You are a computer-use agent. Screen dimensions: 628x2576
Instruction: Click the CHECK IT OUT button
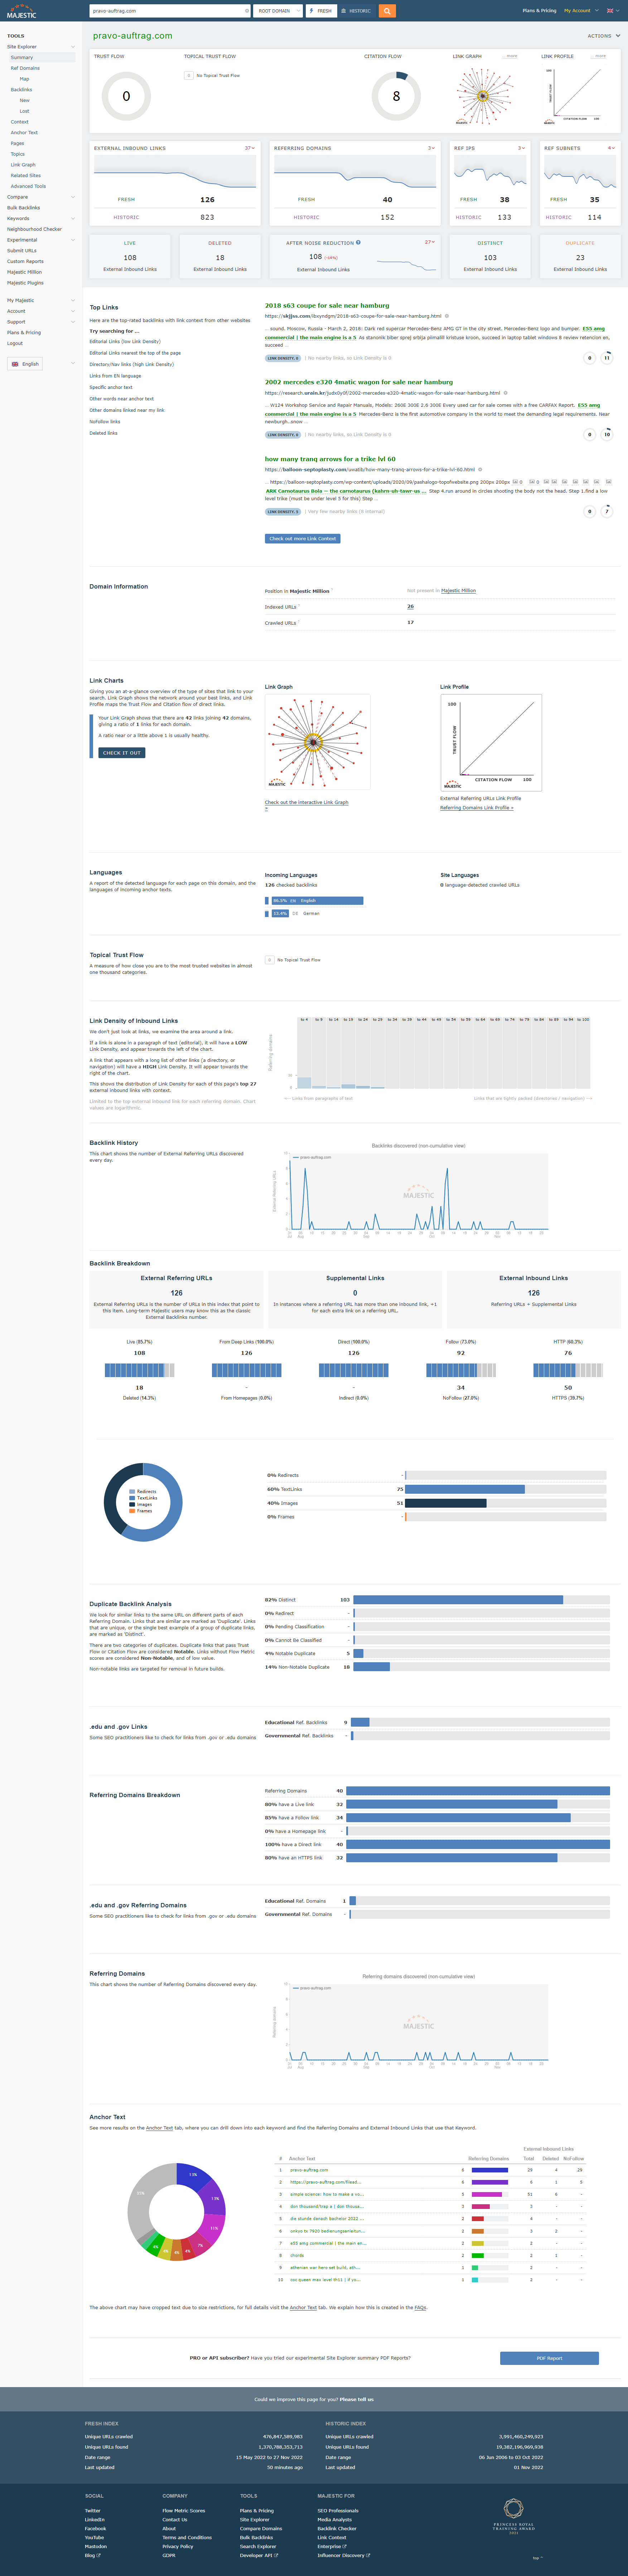coord(122,753)
